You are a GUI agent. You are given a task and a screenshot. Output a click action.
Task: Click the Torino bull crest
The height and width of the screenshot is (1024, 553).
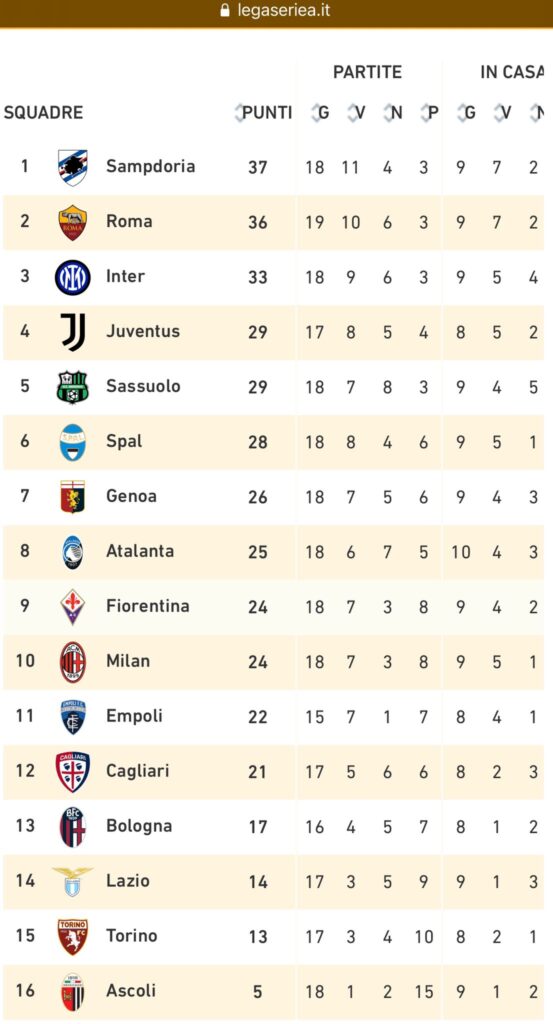72,937
